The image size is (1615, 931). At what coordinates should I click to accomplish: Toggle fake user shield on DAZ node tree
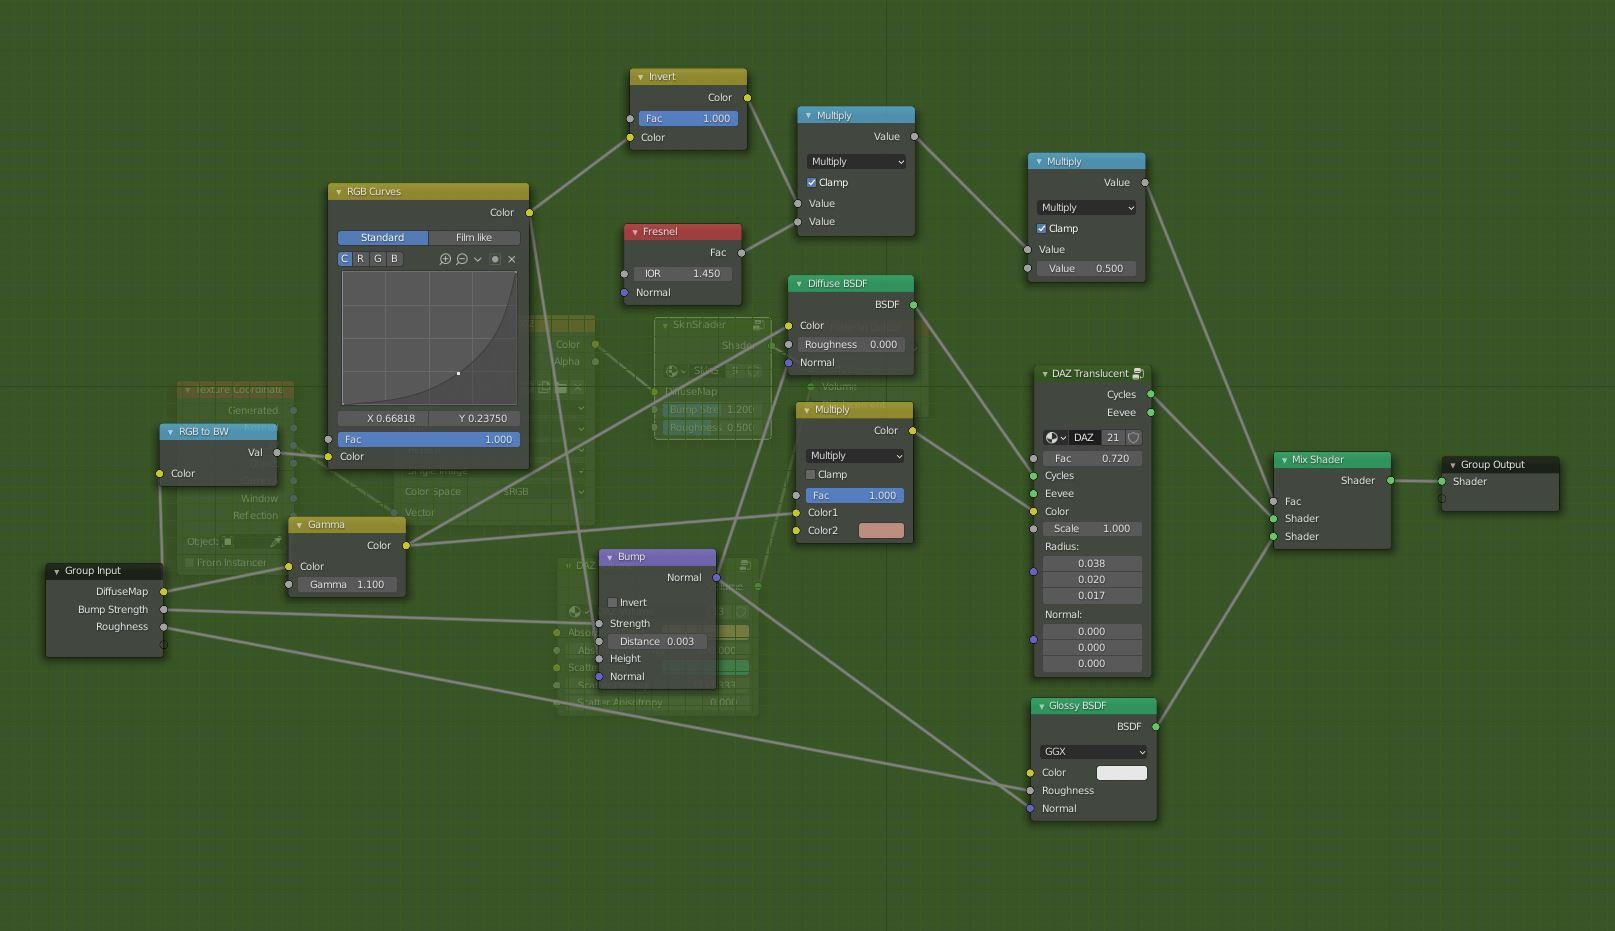(x=1133, y=438)
